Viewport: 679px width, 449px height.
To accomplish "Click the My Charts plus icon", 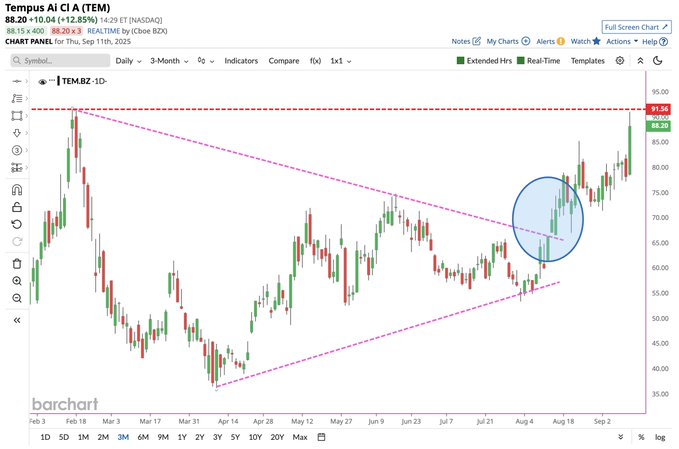I will pyautogui.click(x=526, y=41).
